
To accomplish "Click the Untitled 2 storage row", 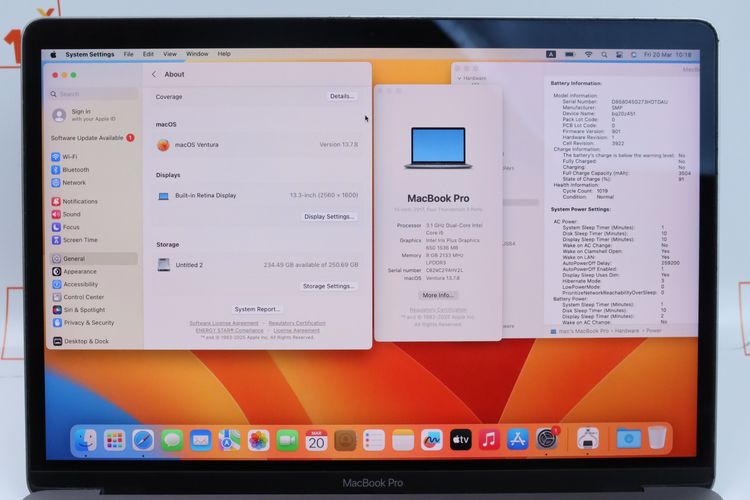I will point(257,265).
